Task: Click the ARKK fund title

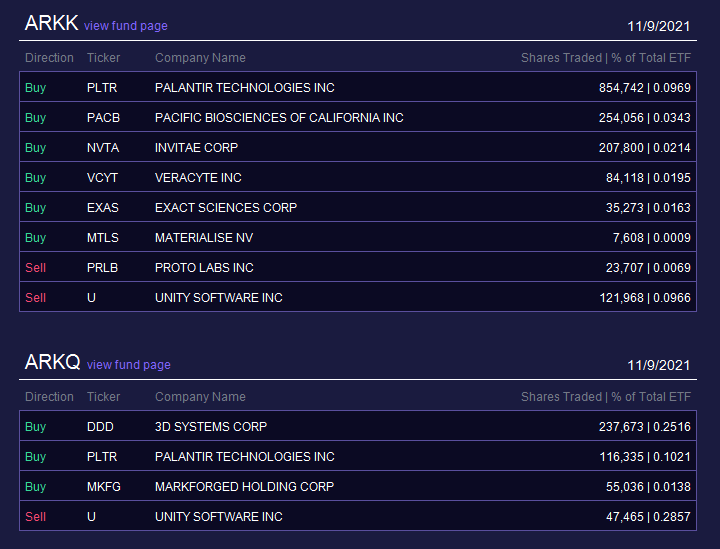Action: 51,23
